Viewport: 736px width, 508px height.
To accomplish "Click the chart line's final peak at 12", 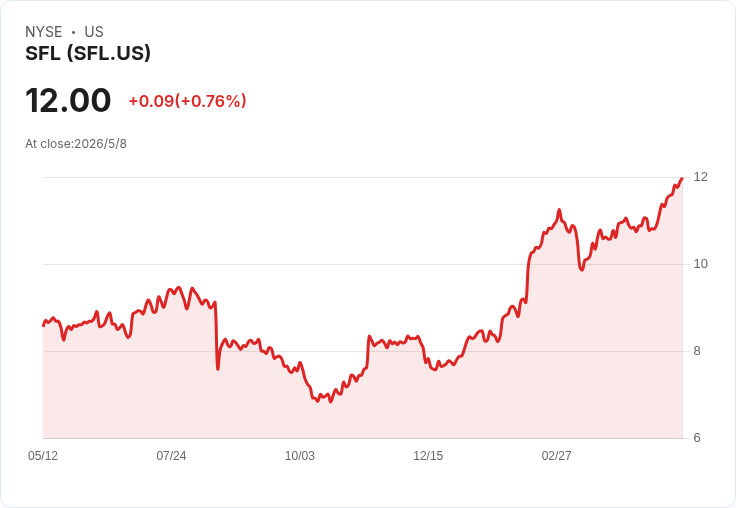I will pyautogui.click(x=682, y=178).
